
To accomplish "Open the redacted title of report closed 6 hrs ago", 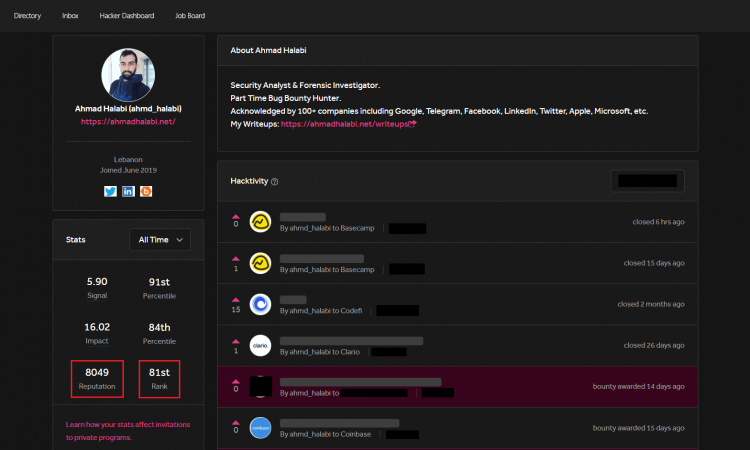I will point(303,217).
